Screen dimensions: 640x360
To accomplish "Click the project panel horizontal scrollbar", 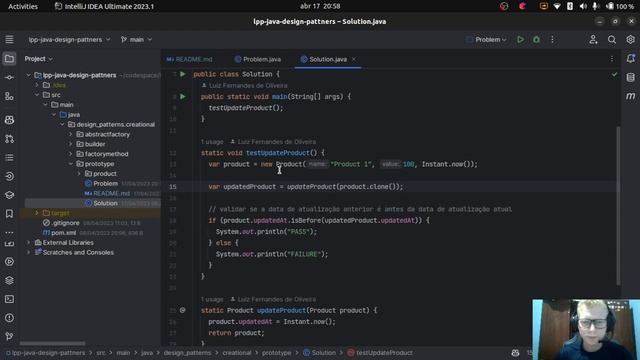I will click(x=52, y=344).
